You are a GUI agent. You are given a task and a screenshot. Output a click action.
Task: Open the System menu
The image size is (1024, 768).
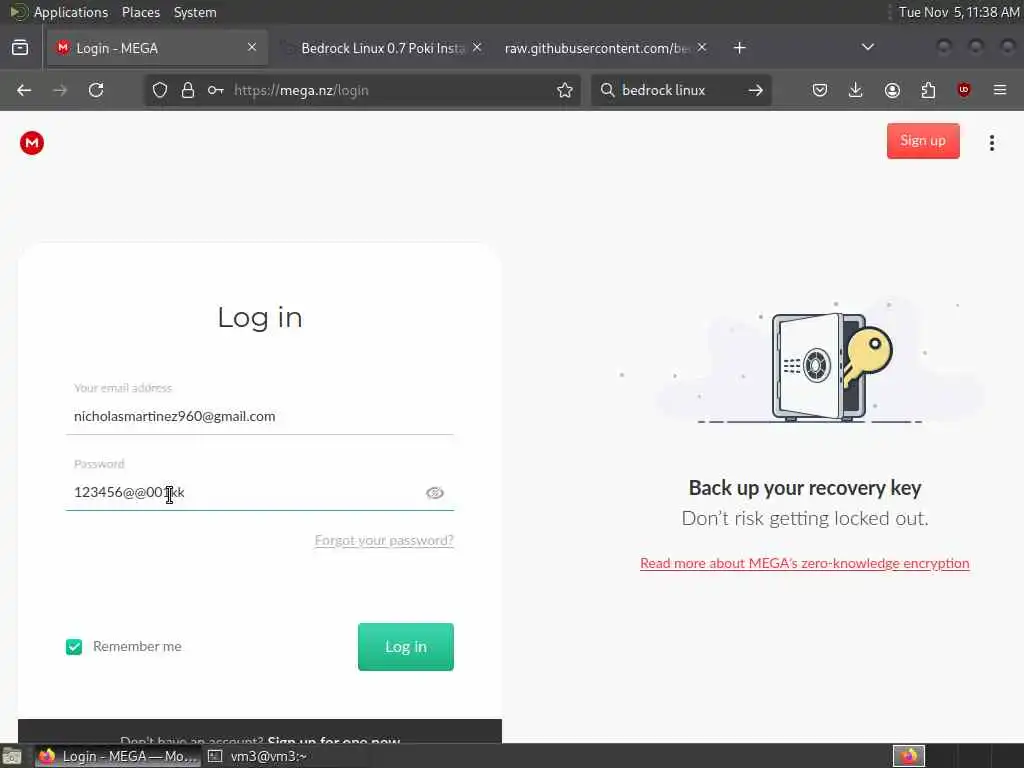tap(195, 12)
